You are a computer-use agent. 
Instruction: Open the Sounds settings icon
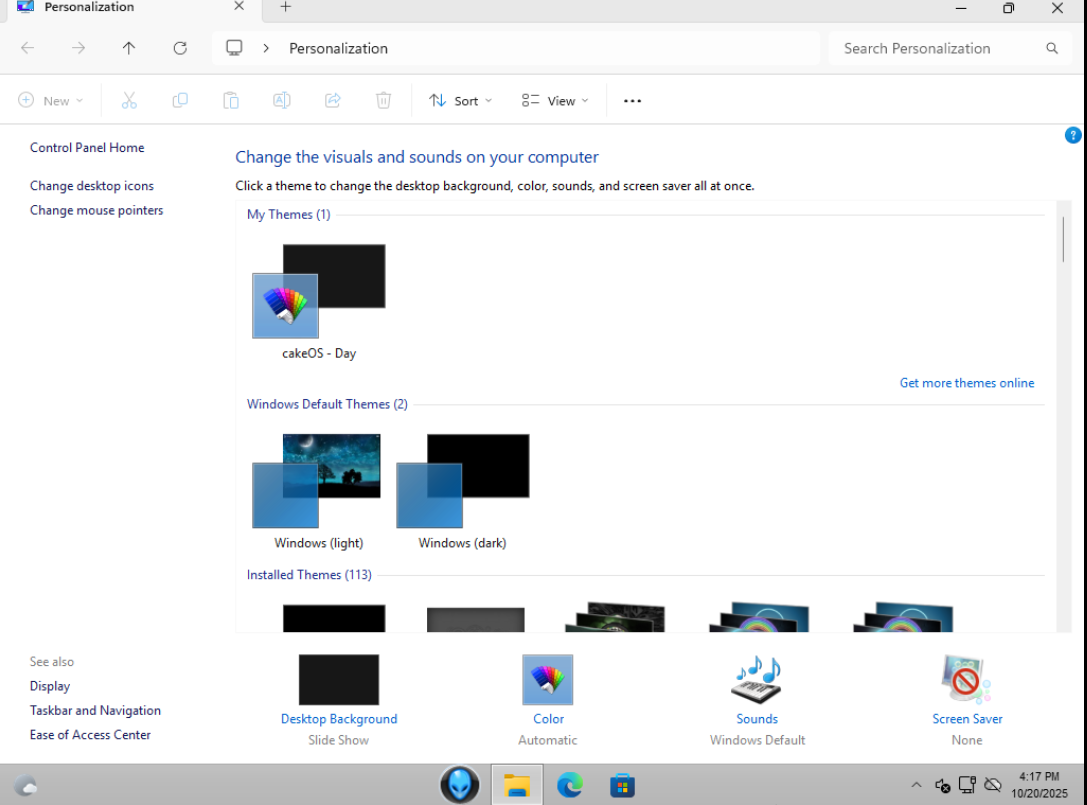coord(756,681)
